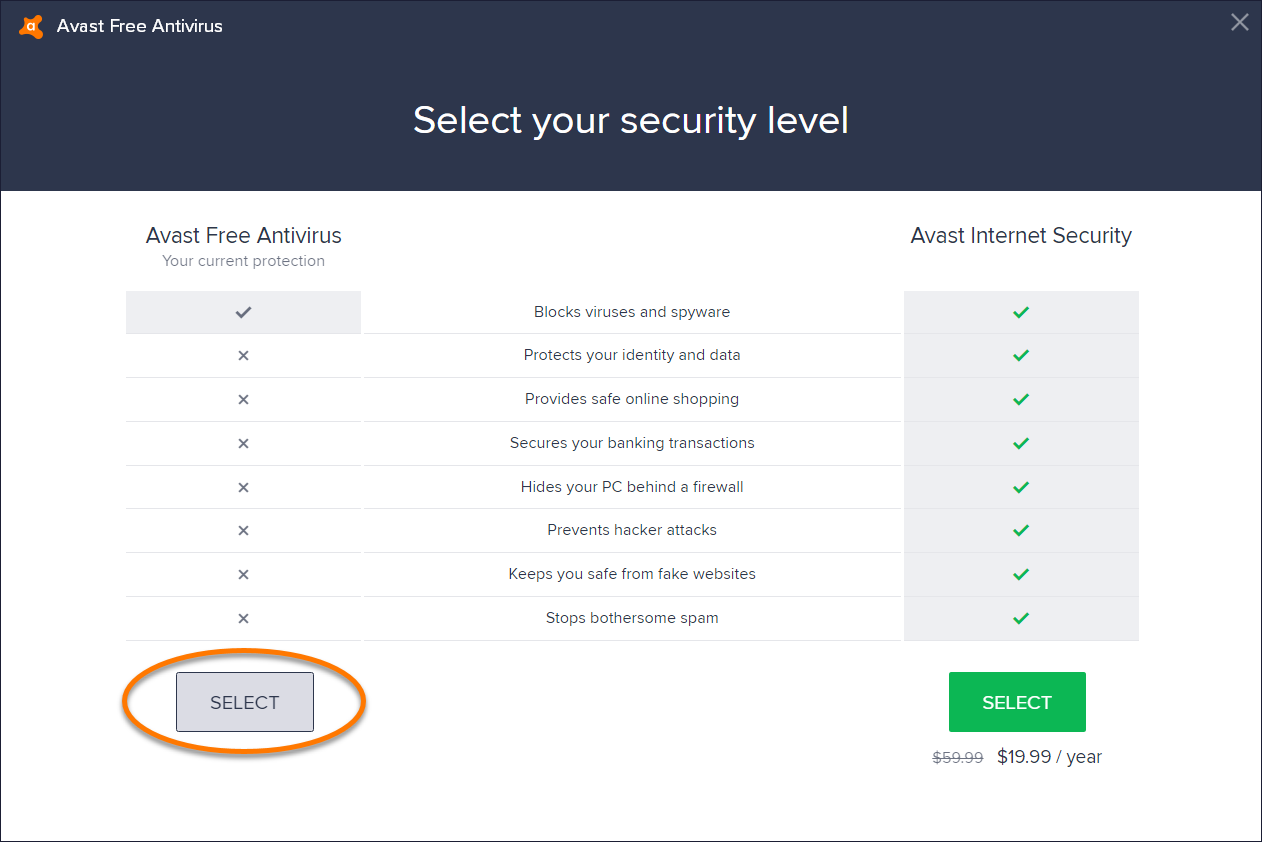Select Avast Internet Security green button
The width and height of the screenshot is (1262, 842).
pyautogui.click(x=1017, y=702)
